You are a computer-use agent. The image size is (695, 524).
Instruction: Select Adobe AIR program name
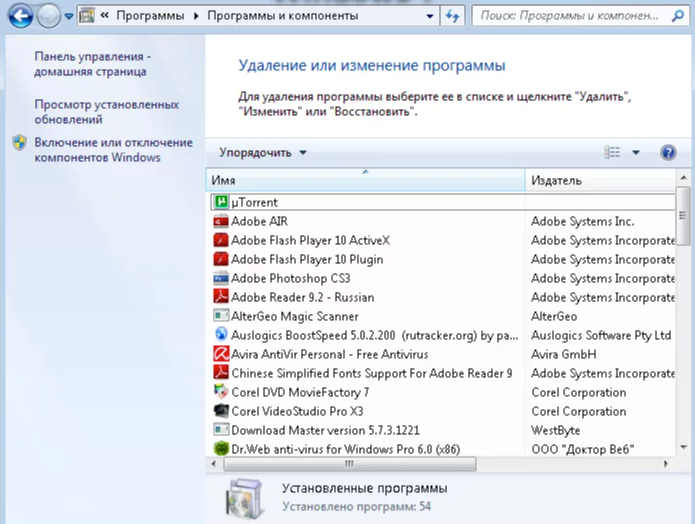click(259, 221)
